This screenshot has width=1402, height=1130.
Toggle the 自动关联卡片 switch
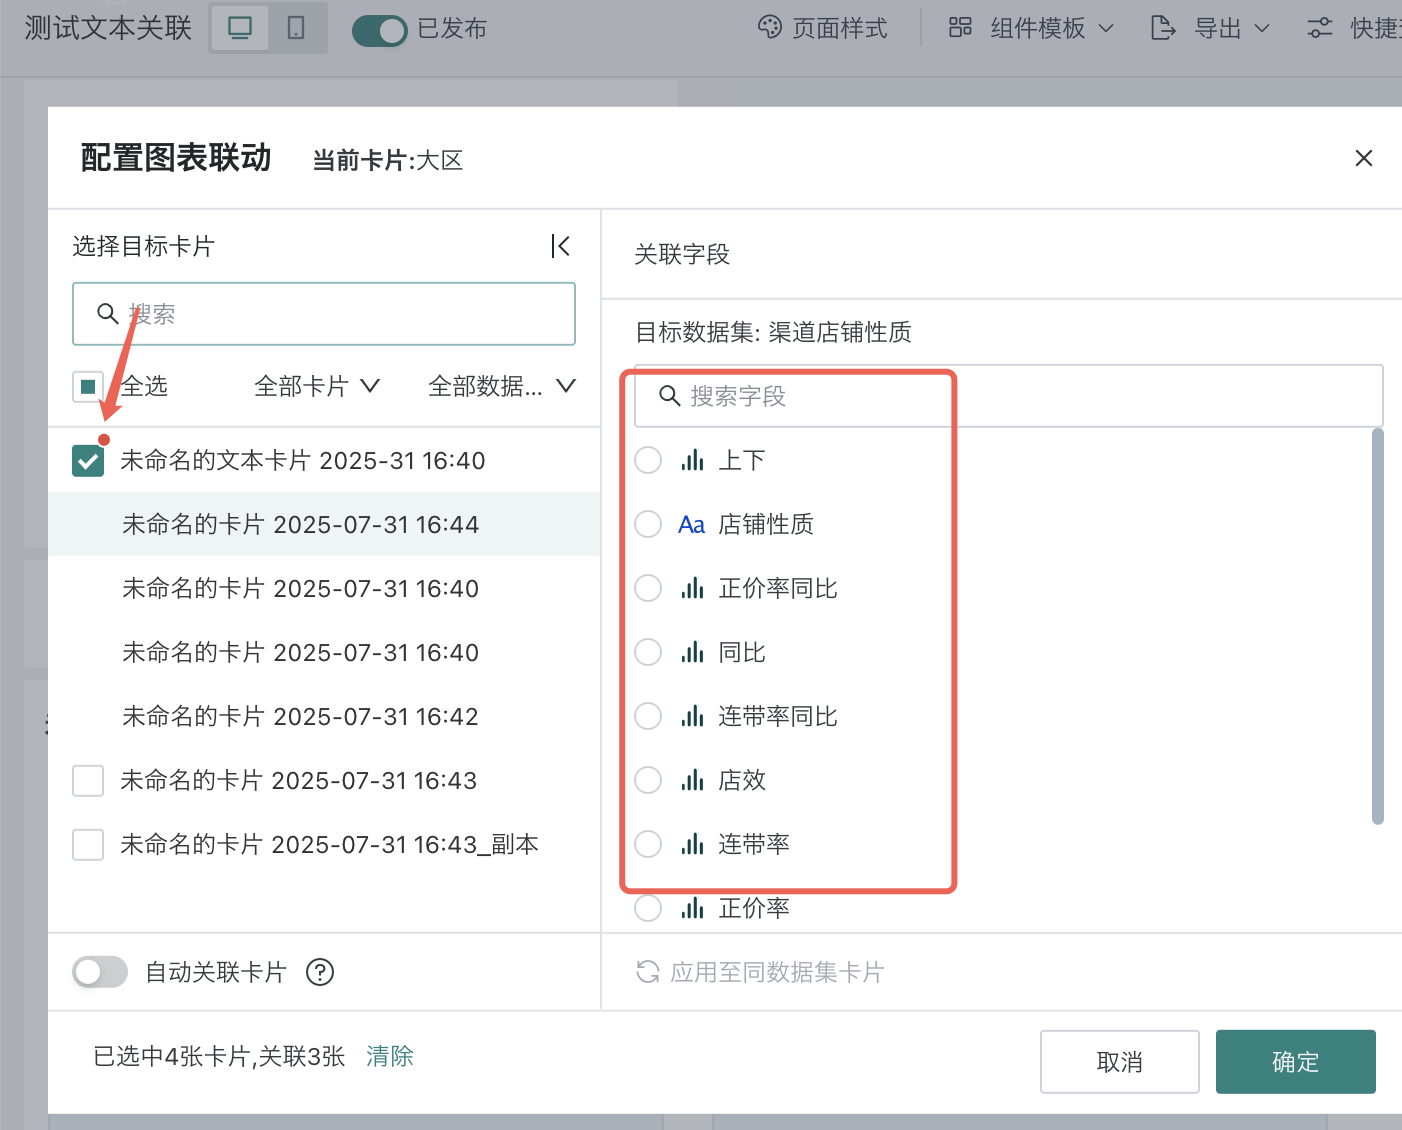coord(100,972)
